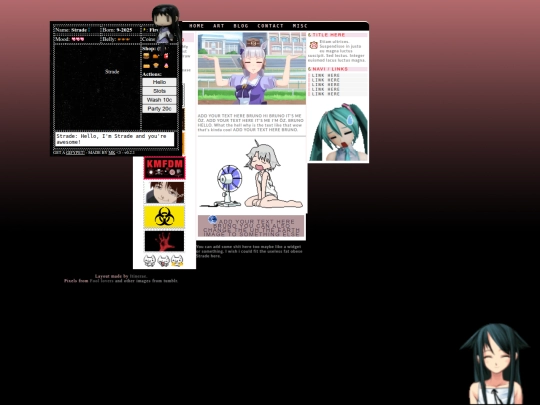Open the BLOG menu item
540x405 pixels.
pos(241,26)
